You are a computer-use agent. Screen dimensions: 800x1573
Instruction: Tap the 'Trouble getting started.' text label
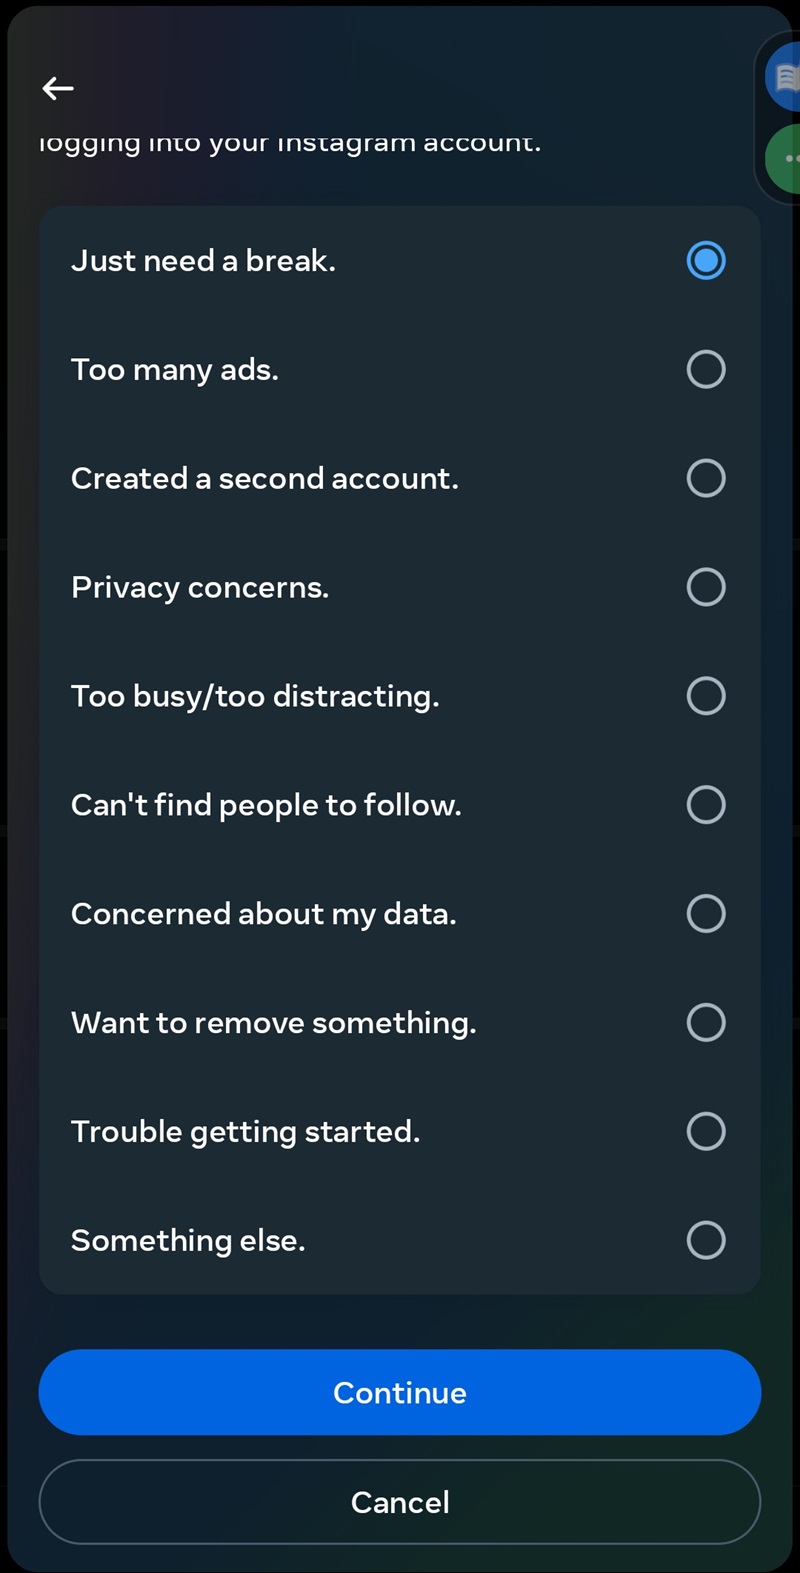tap(245, 1132)
